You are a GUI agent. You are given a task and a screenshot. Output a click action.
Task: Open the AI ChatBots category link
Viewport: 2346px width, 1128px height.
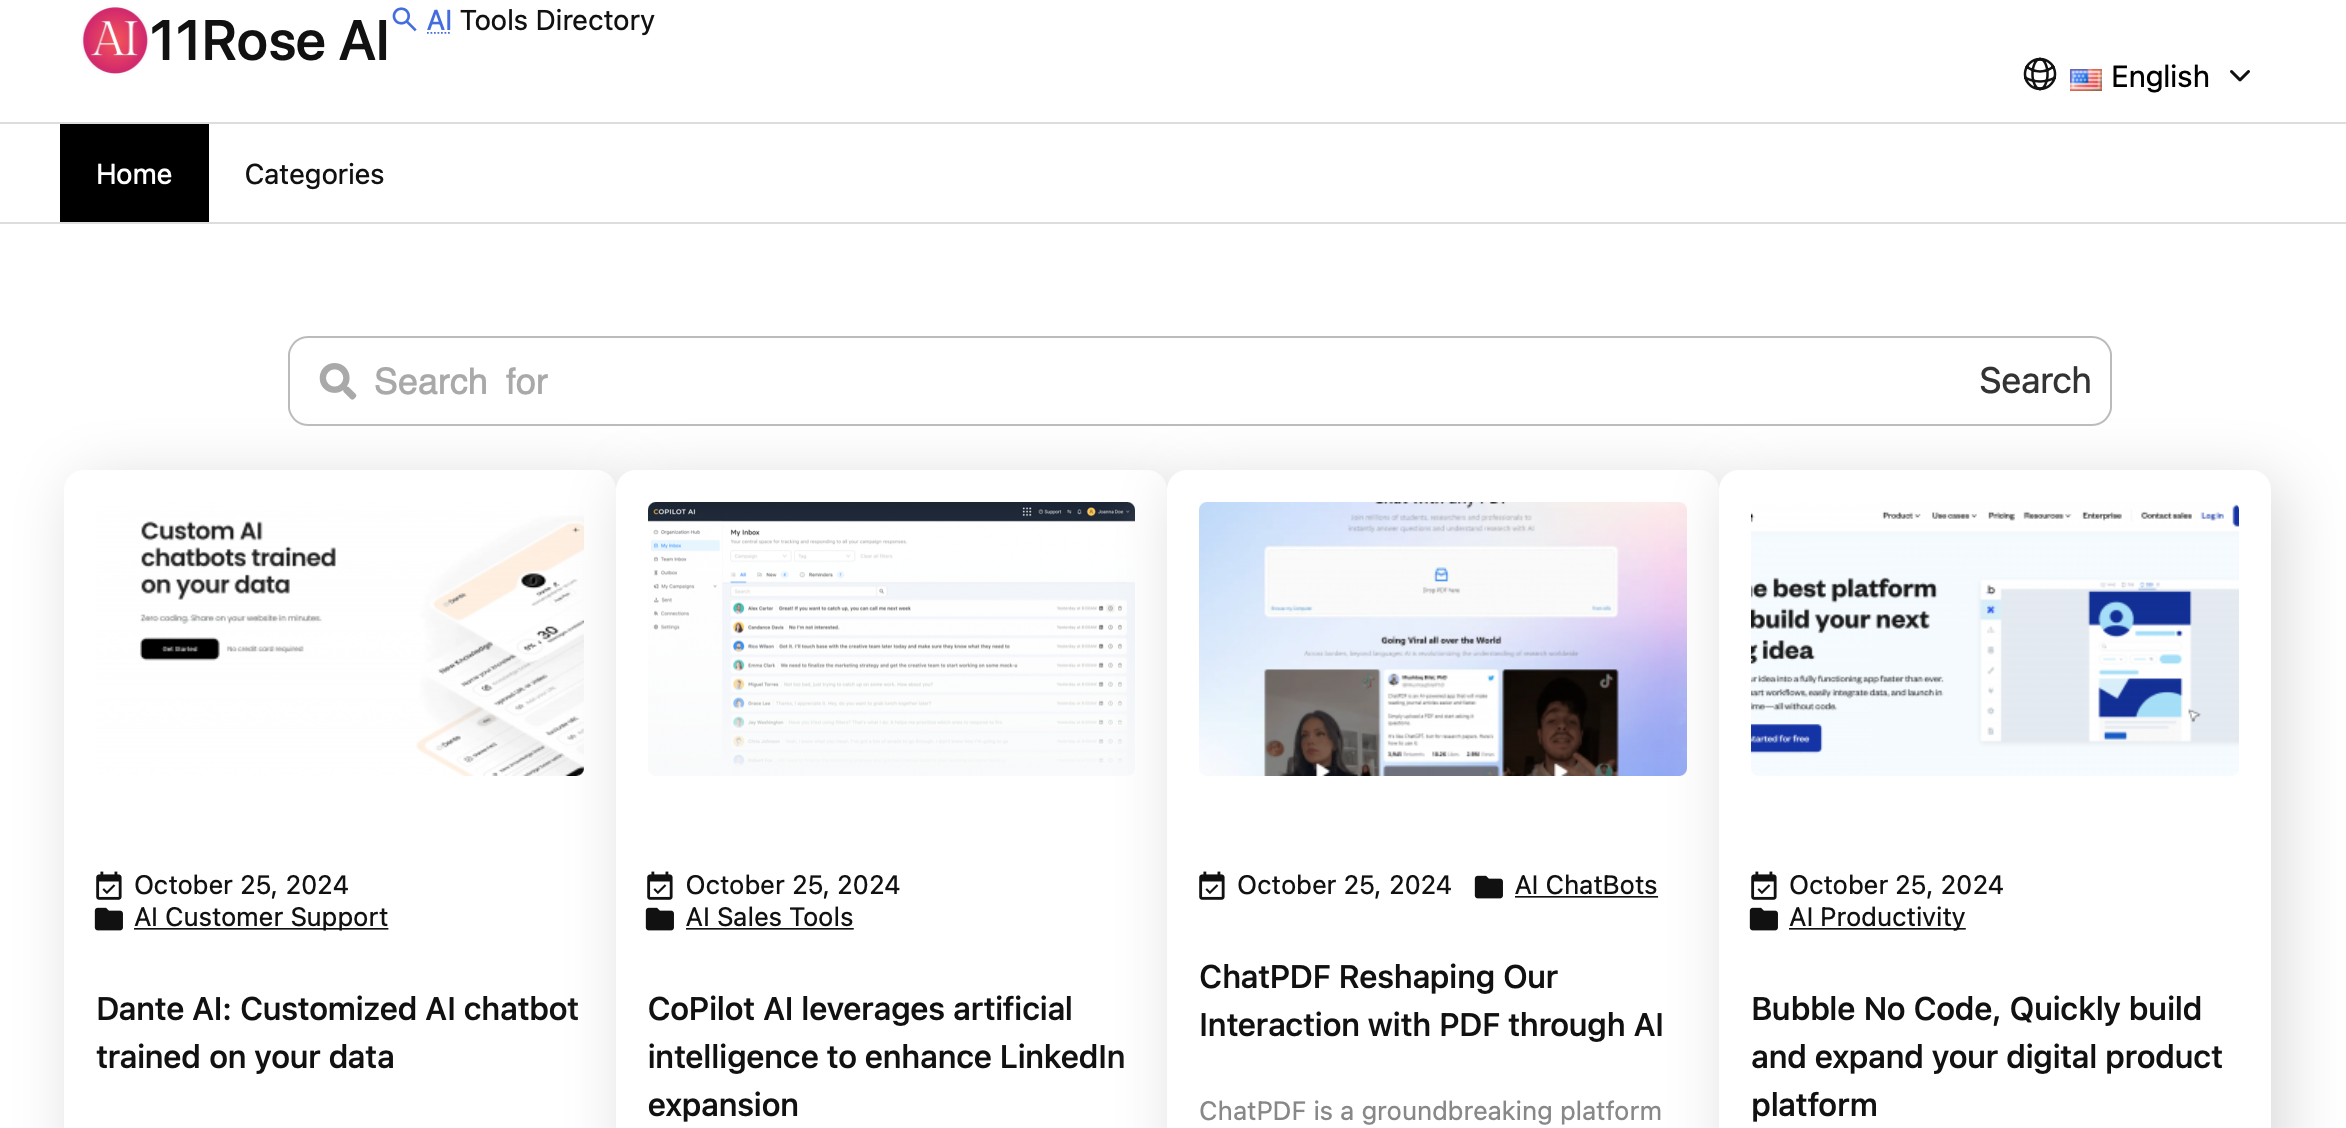click(1586, 885)
